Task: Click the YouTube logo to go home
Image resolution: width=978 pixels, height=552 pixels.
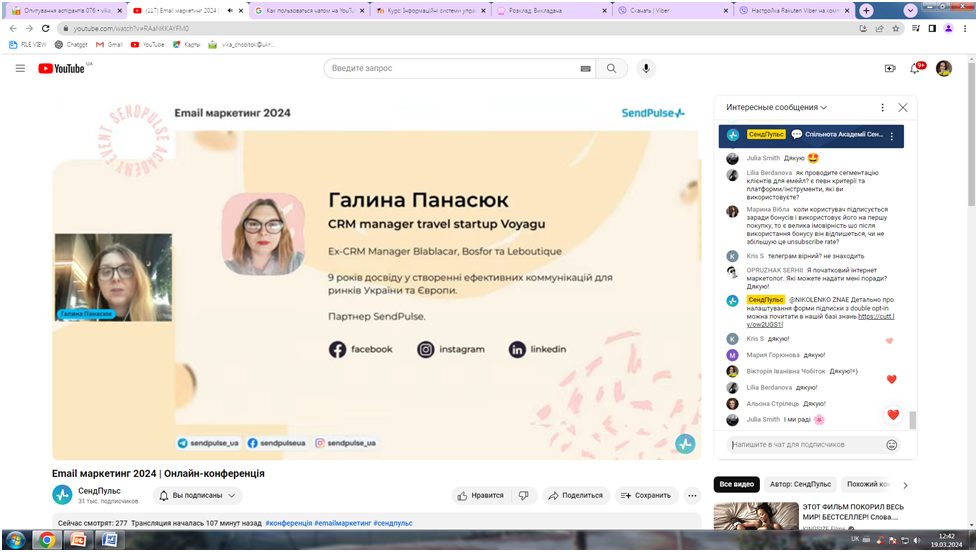Action: (63, 68)
